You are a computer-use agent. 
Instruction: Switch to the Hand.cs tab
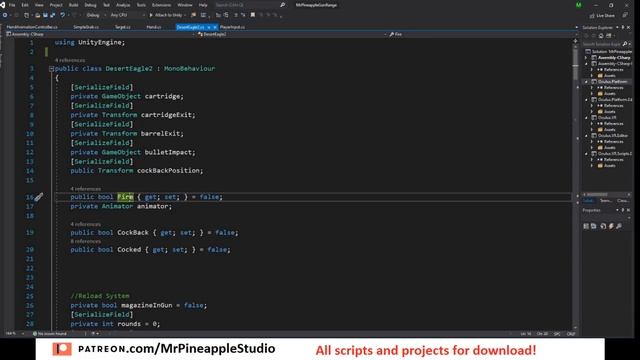pos(154,27)
